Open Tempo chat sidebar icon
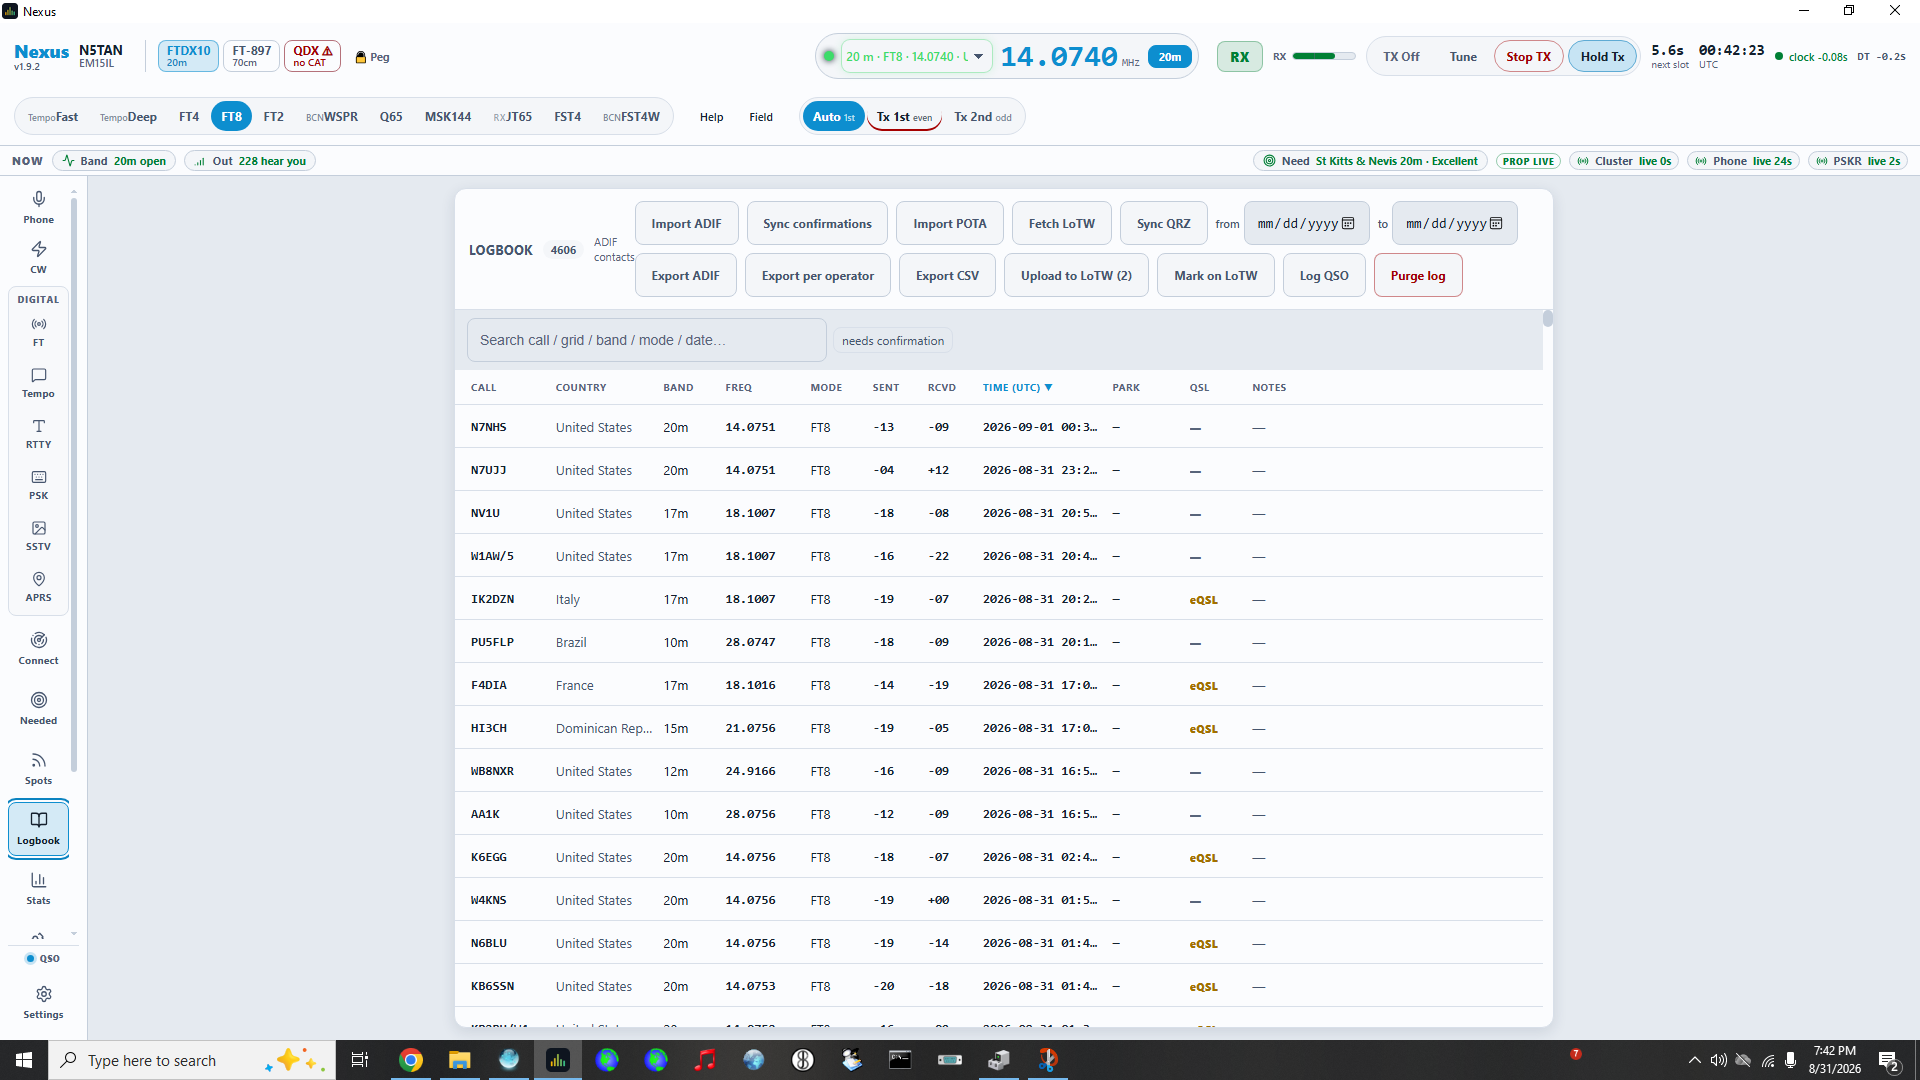The height and width of the screenshot is (1080, 1920). (38, 383)
